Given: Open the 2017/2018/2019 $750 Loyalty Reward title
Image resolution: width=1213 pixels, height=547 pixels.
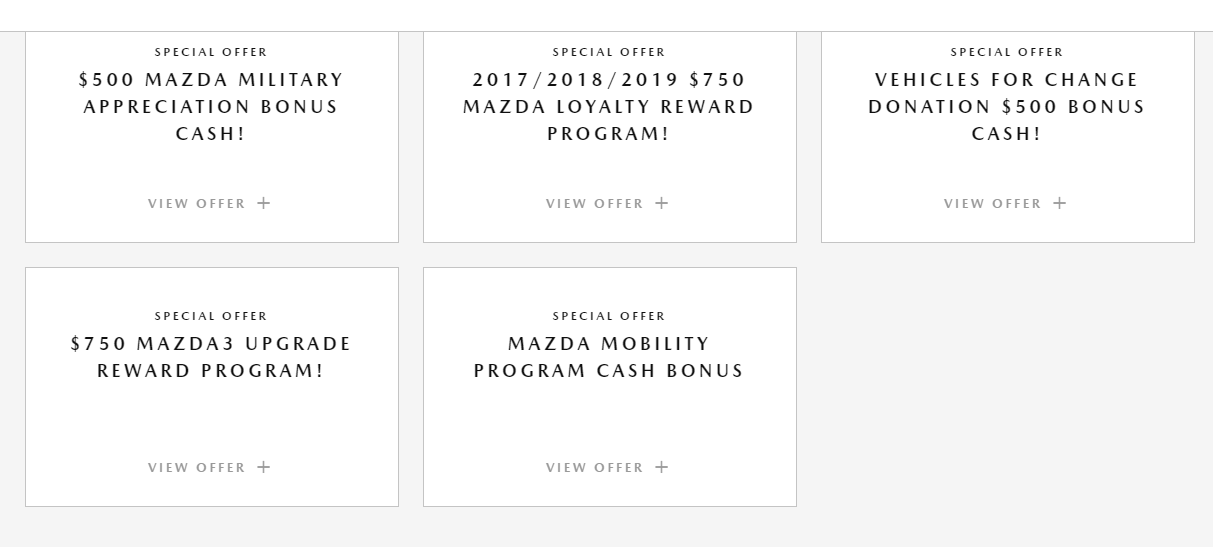Looking at the screenshot, I should coord(609,106).
